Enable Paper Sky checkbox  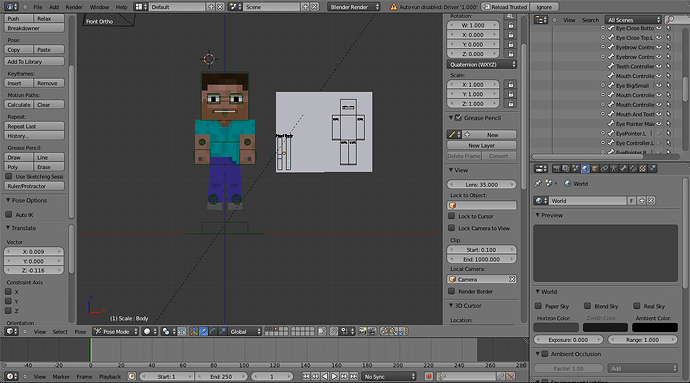pos(538,306)
